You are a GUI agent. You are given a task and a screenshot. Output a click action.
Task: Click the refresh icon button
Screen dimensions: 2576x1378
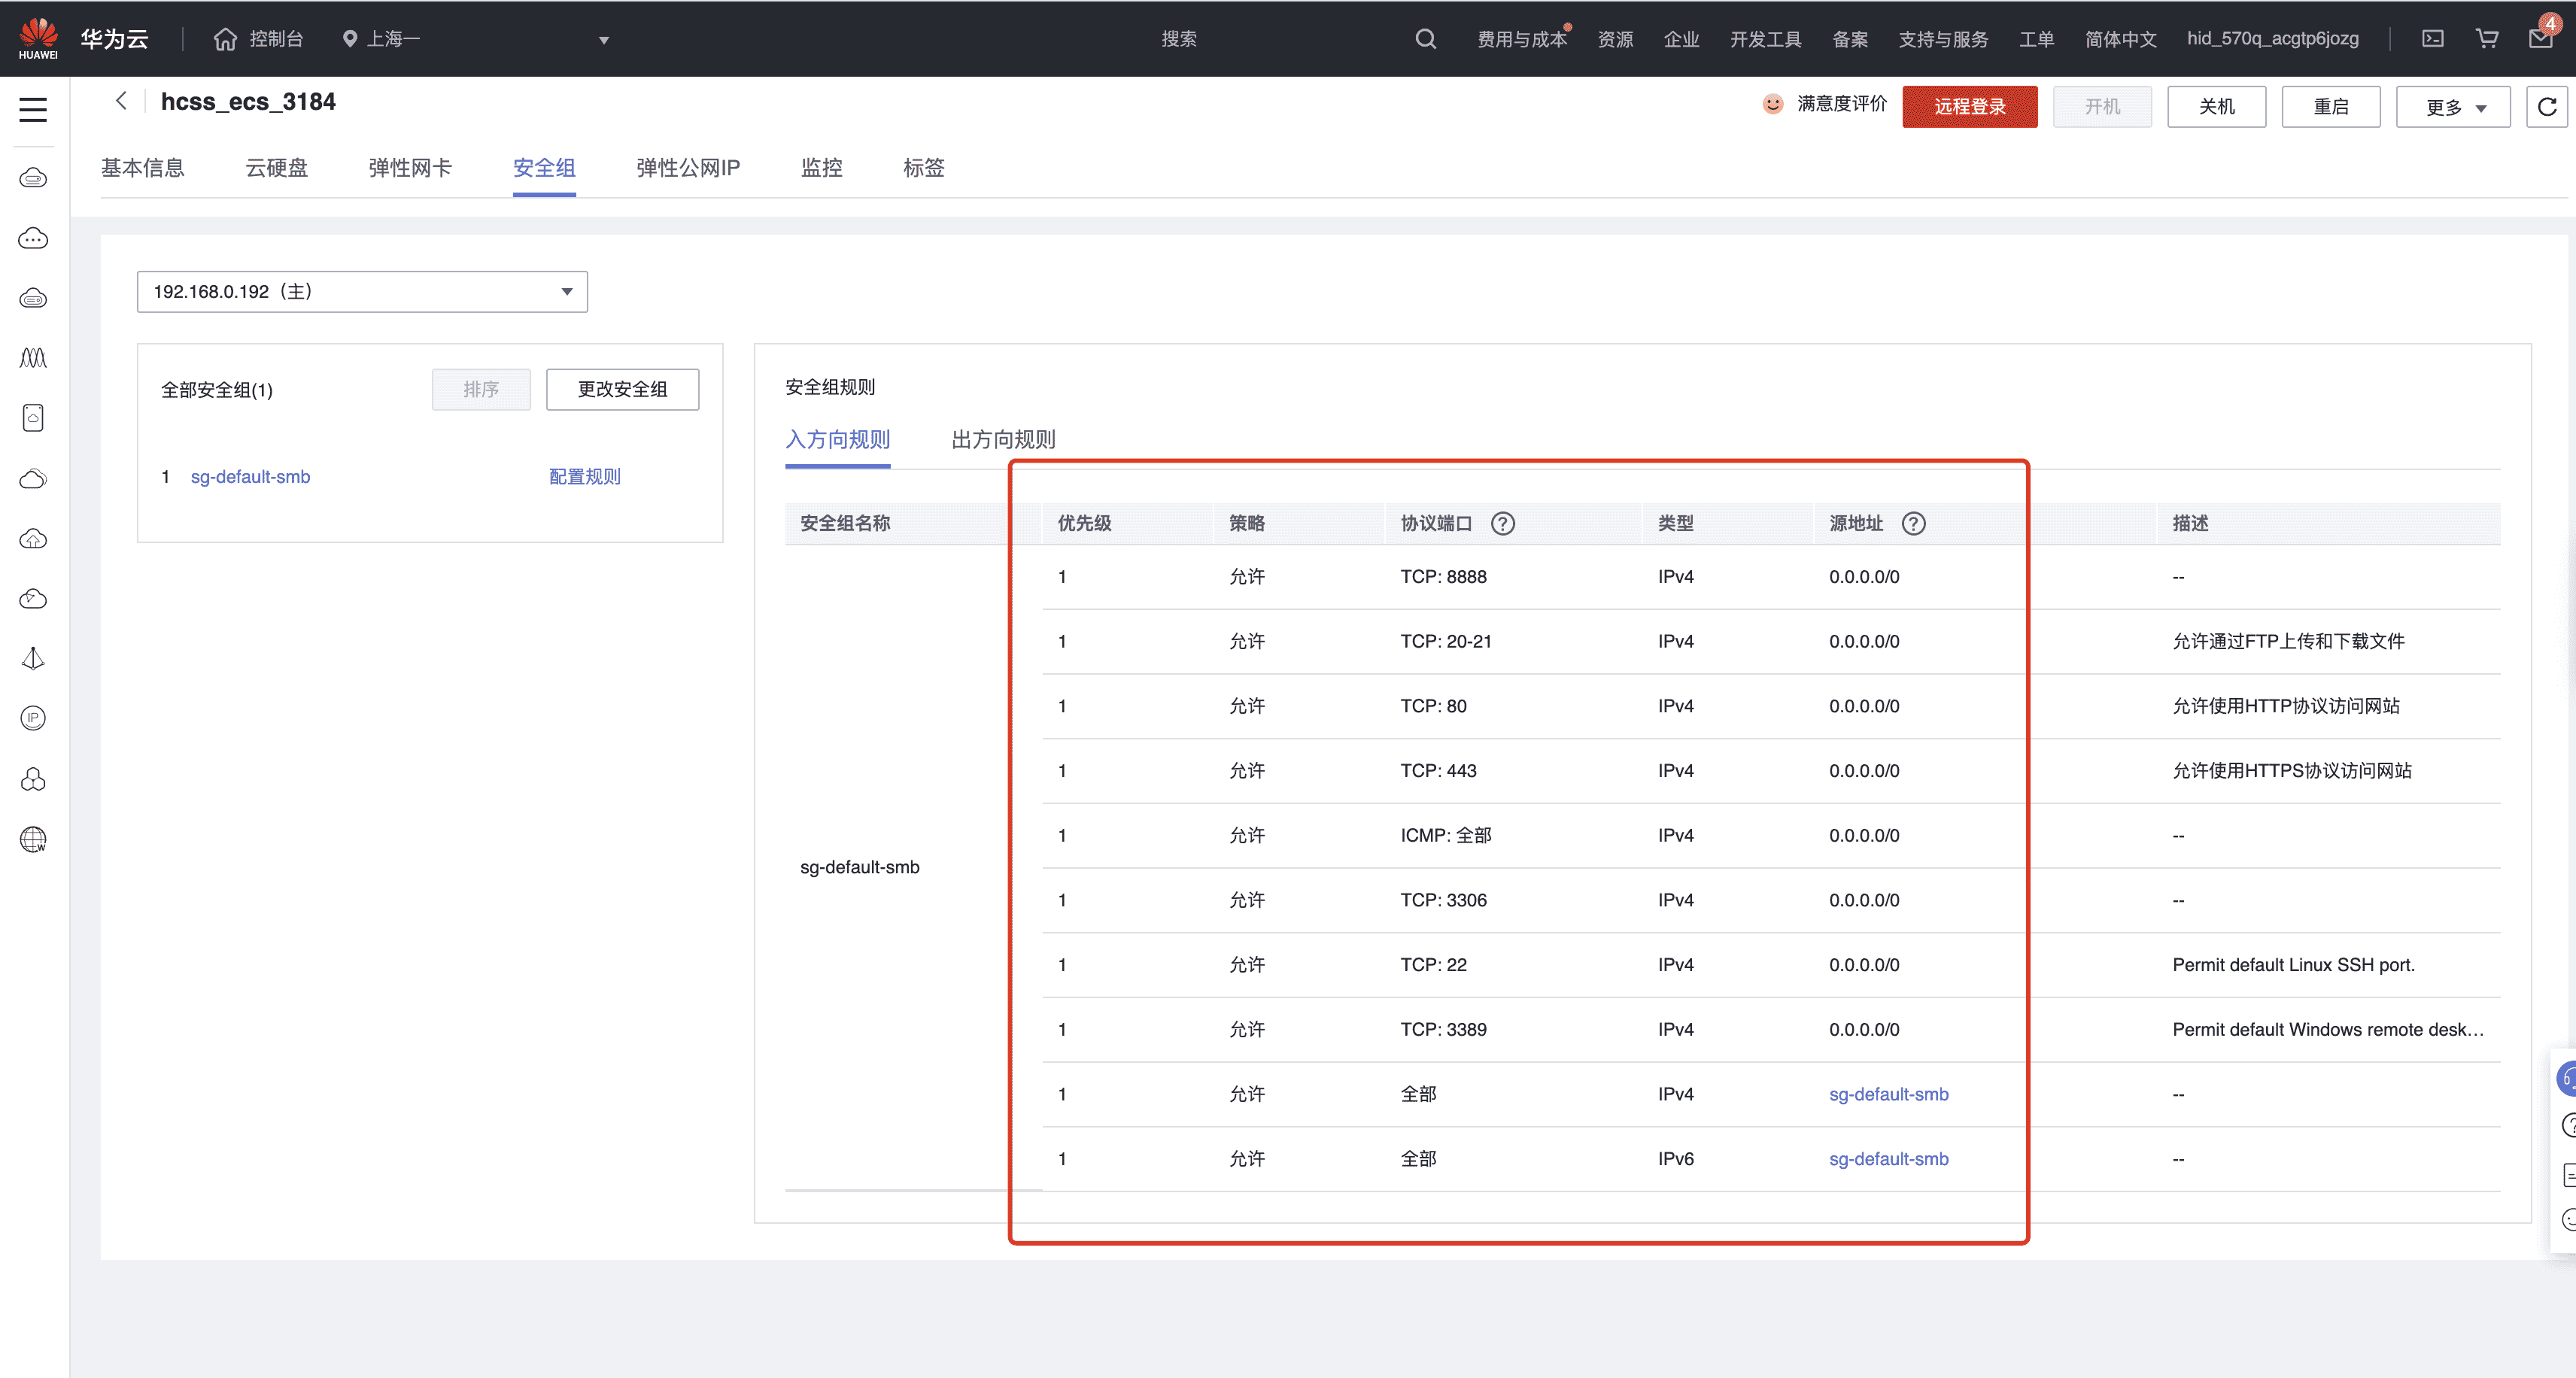tap(2546, 107)
